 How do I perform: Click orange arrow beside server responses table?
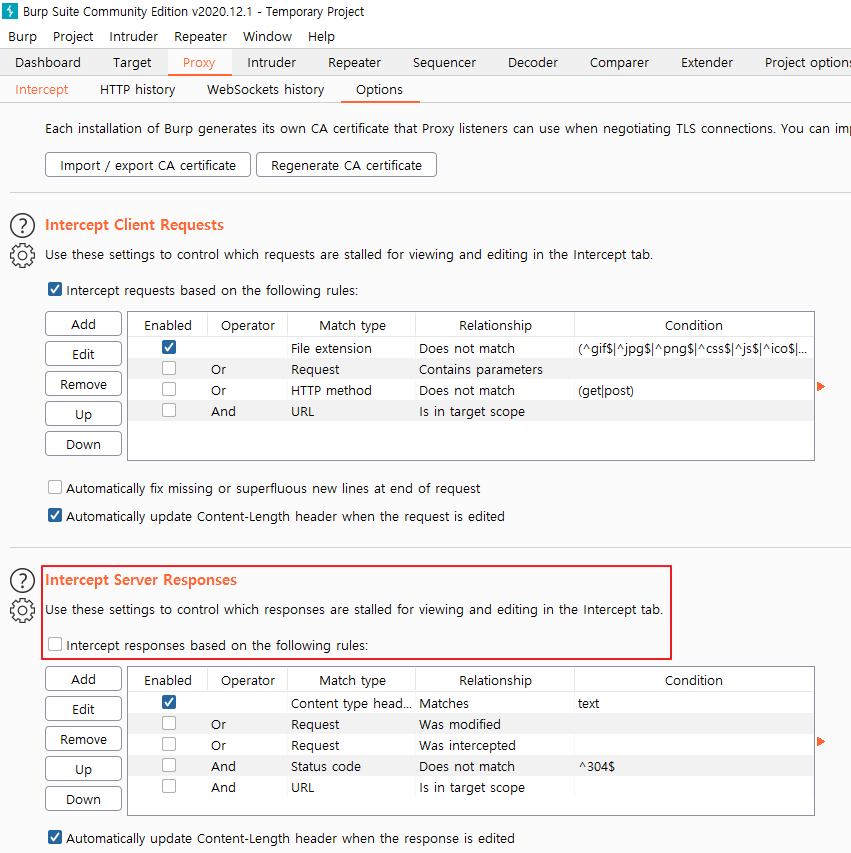(821, 741)
